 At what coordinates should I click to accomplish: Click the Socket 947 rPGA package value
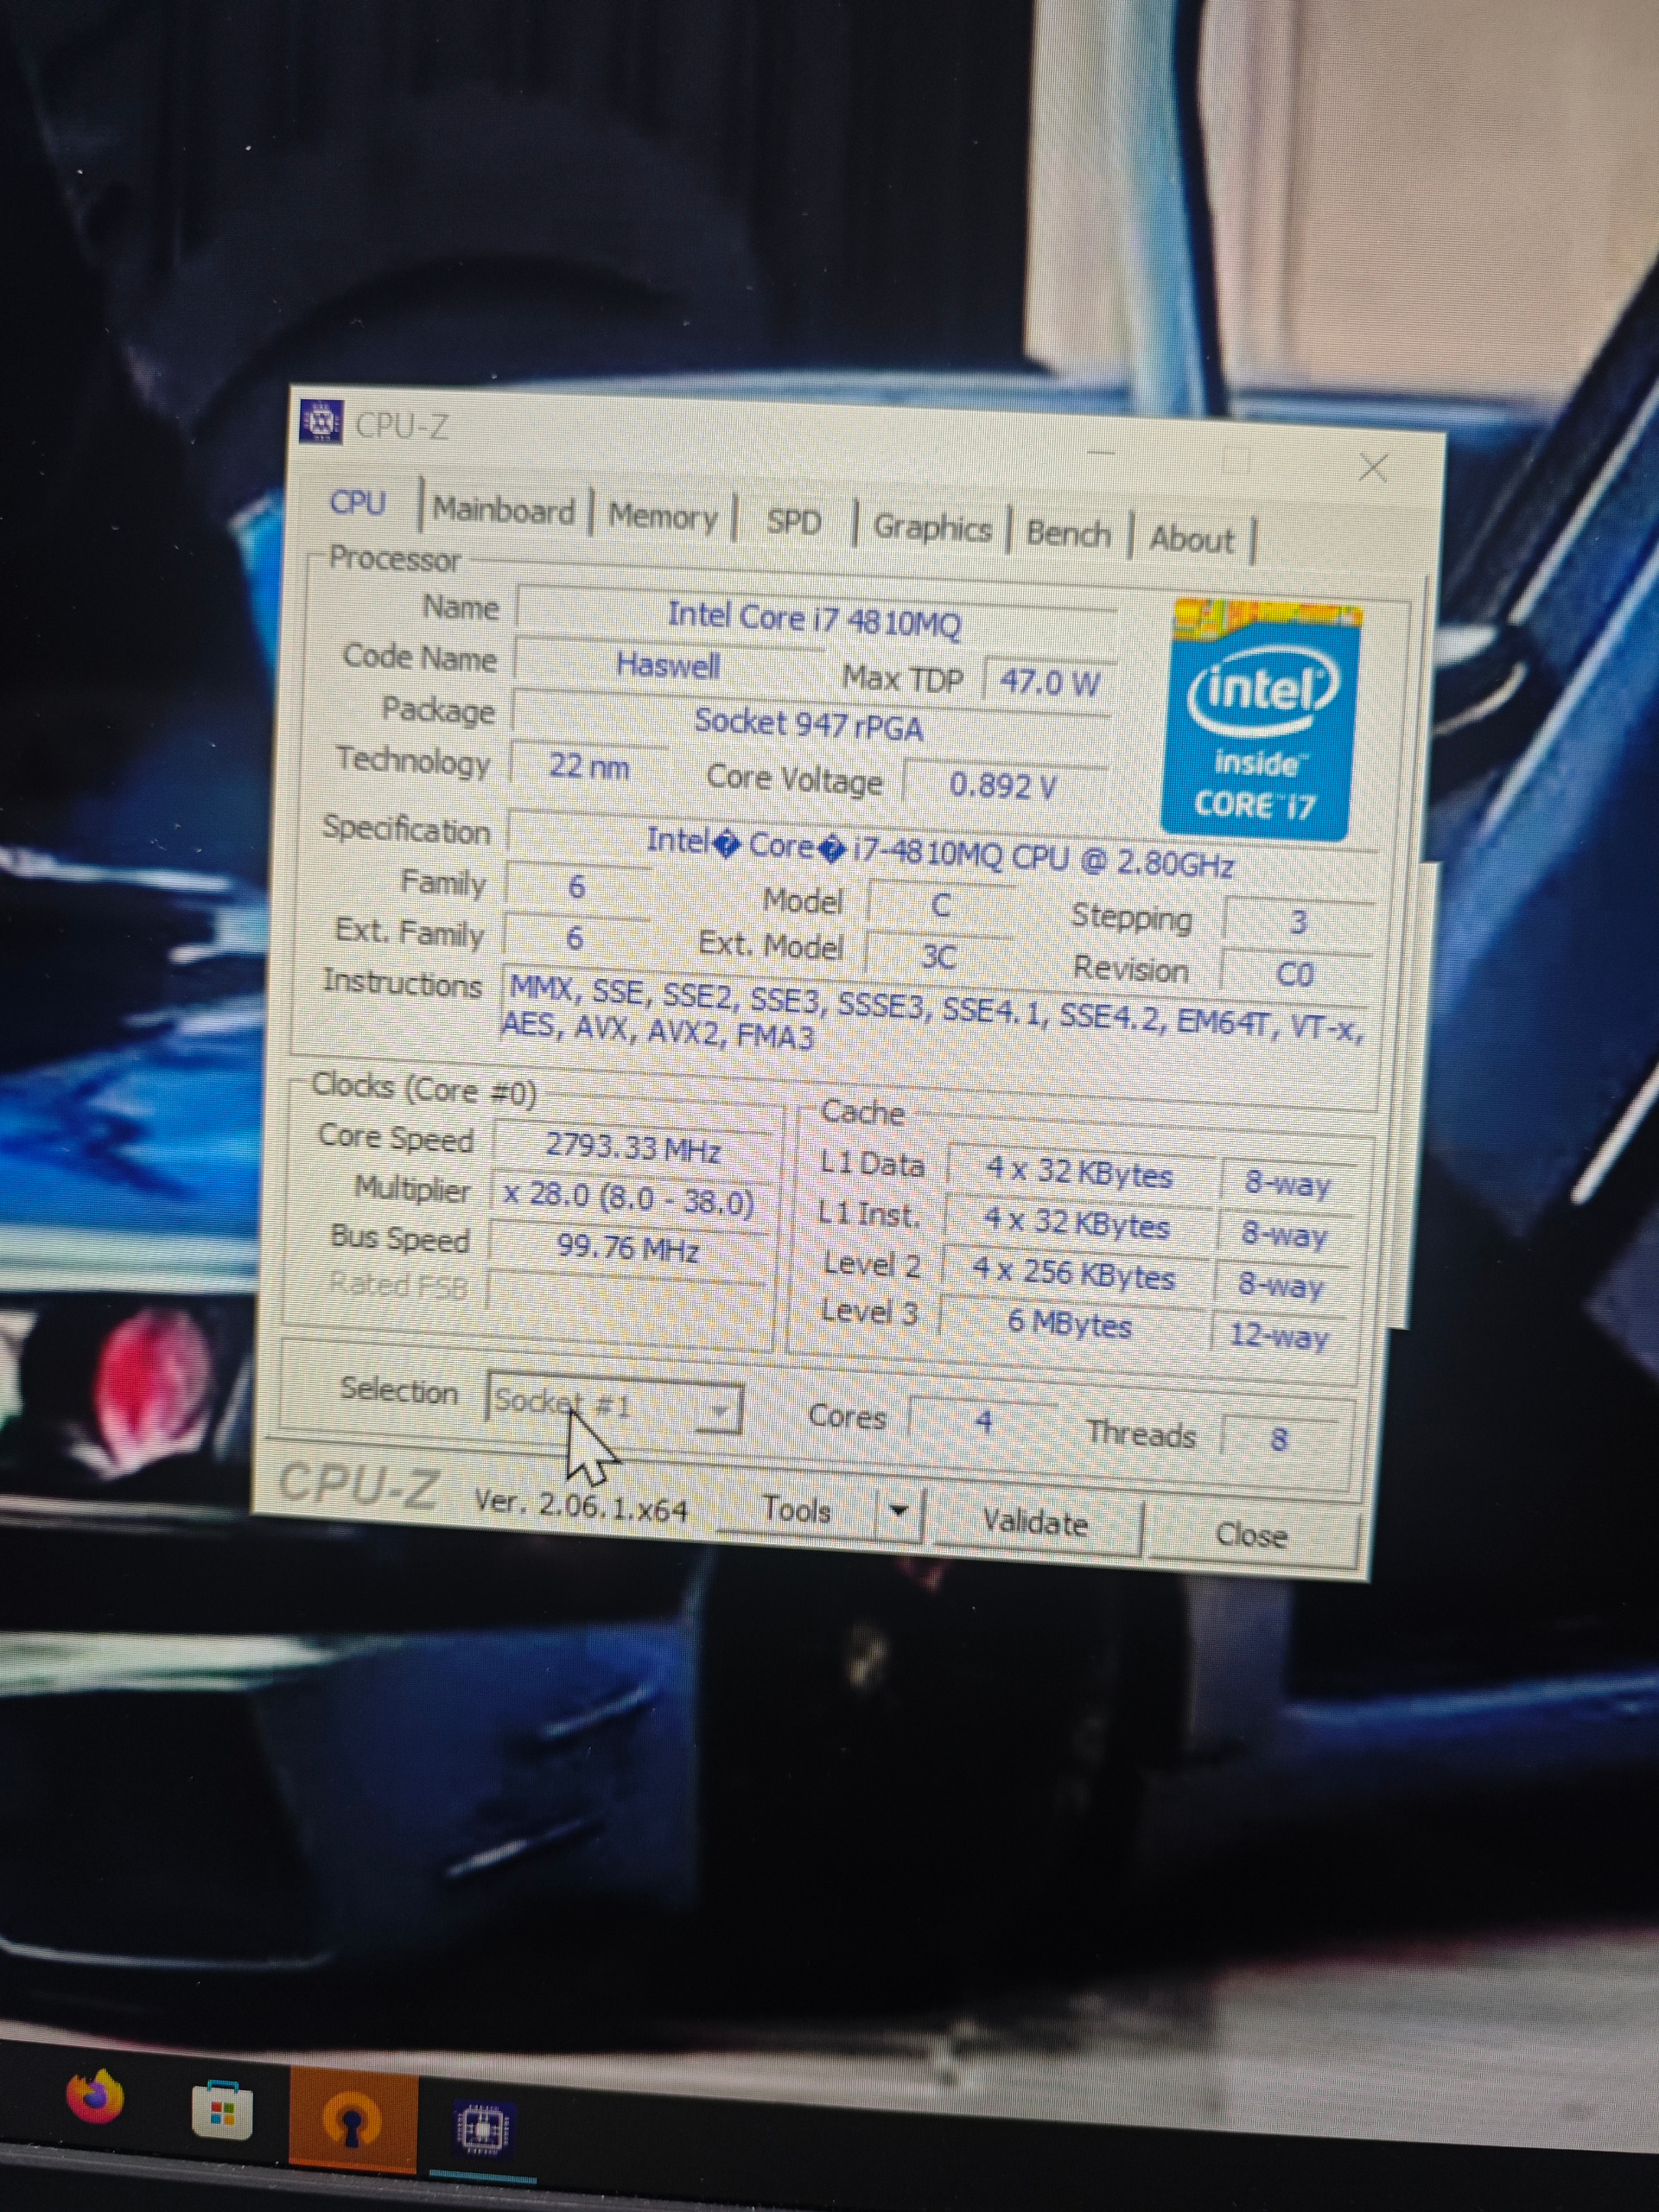pos(809,723)
